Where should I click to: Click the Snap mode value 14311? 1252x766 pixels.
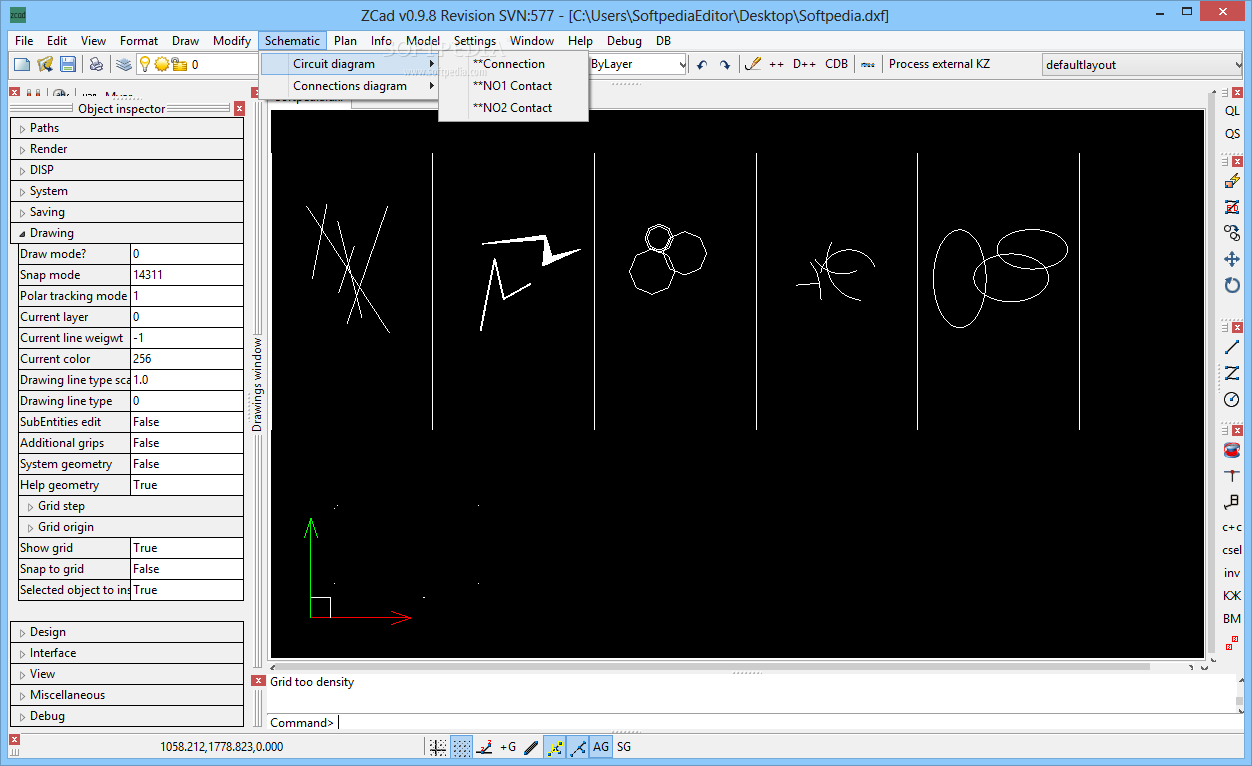point(187,275)
